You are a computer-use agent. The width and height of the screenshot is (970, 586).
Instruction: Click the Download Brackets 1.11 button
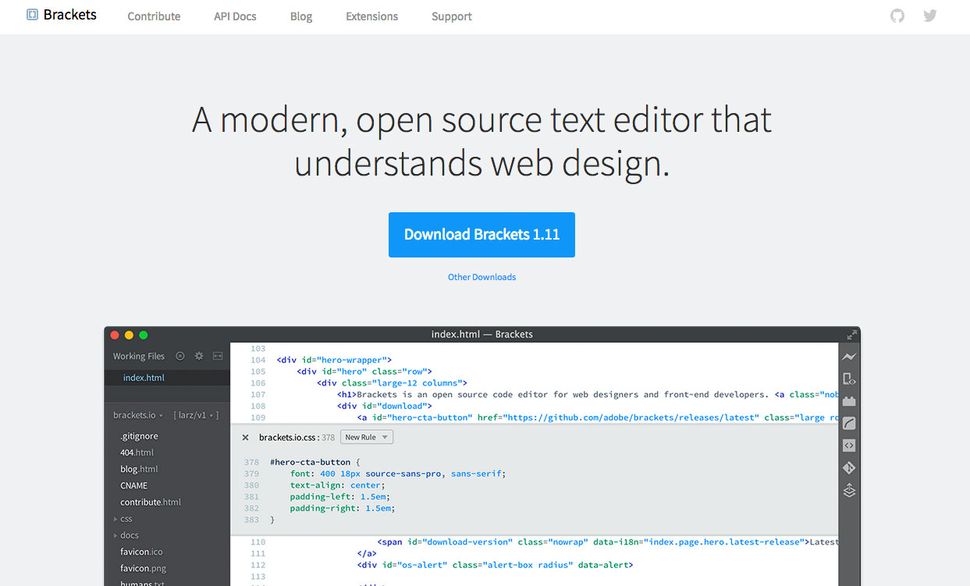coord(482,234)
